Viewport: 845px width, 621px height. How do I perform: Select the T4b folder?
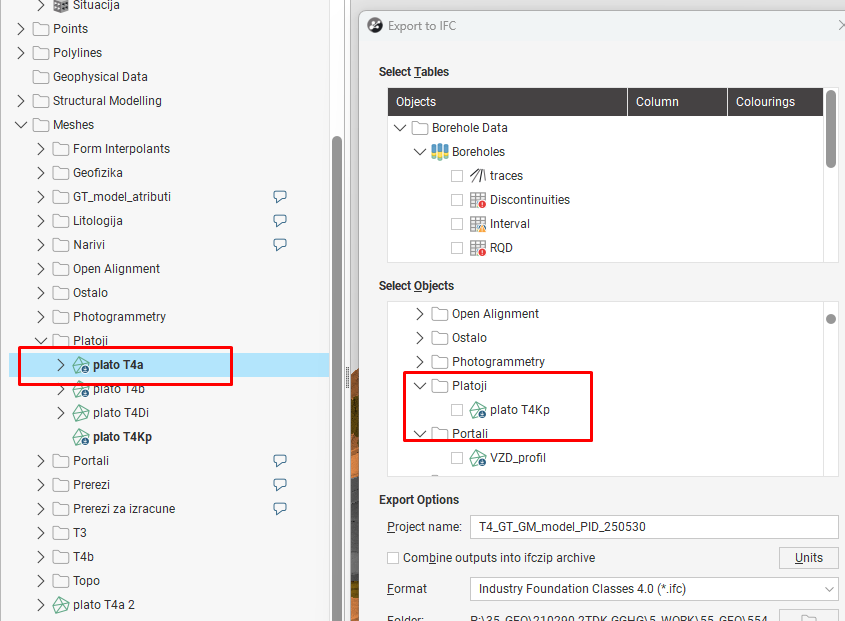pyautogui.click(x=84, y=557)
